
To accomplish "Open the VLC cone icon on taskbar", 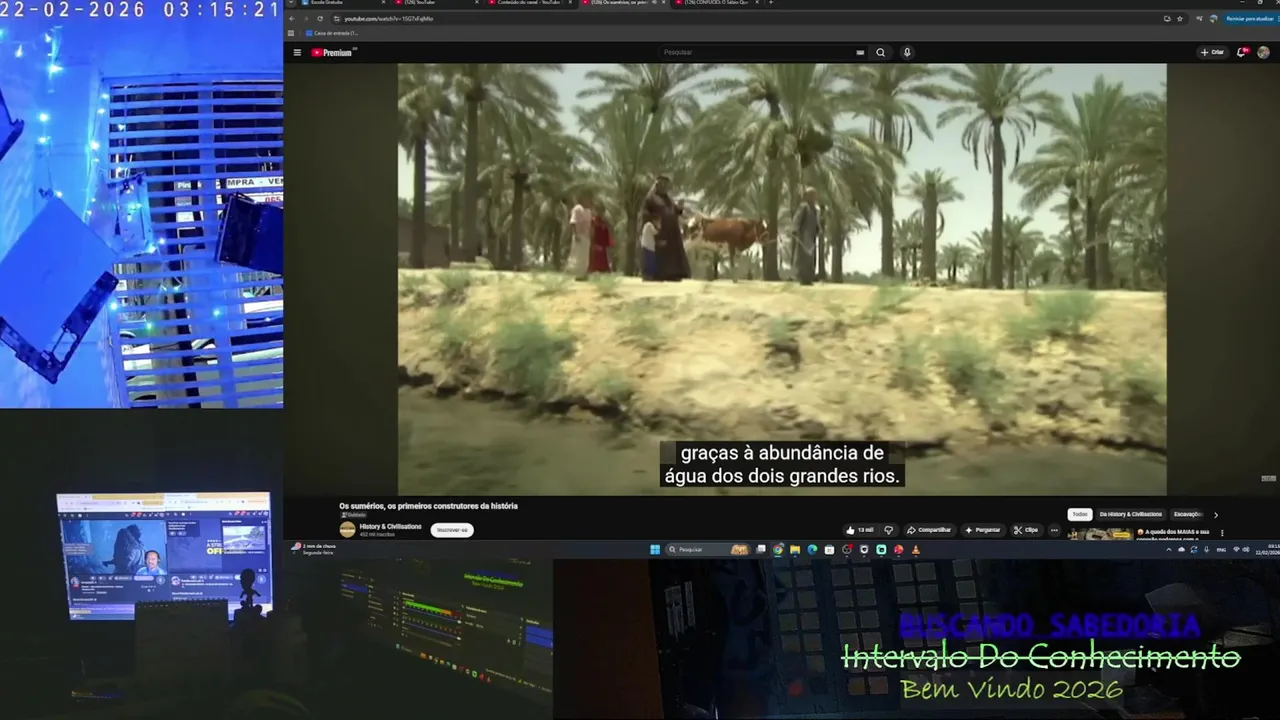I will [x=915, y=549].
